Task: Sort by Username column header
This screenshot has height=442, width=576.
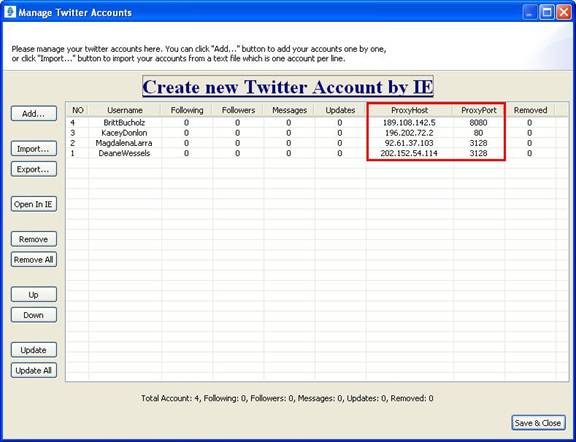Action: point(125,110)
